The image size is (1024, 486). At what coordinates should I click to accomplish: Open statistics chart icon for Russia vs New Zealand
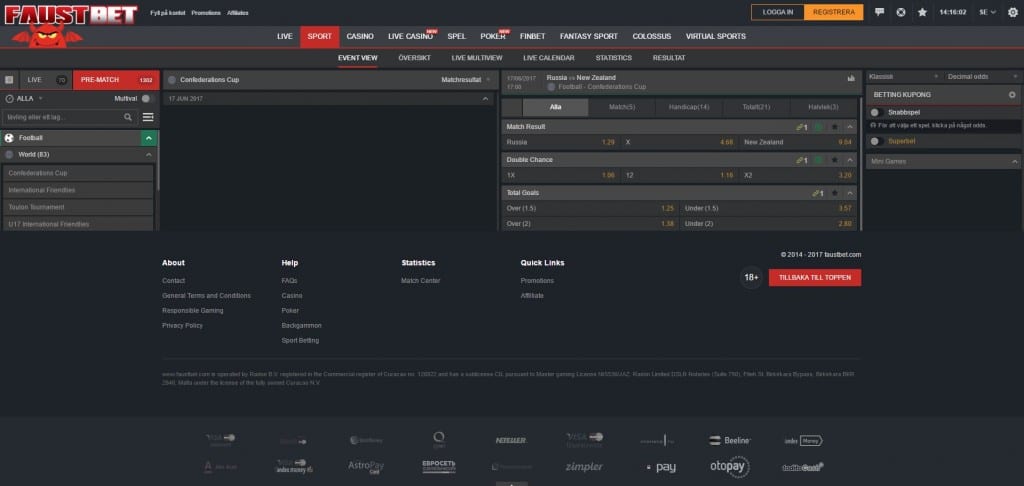(x=851, y=78)
